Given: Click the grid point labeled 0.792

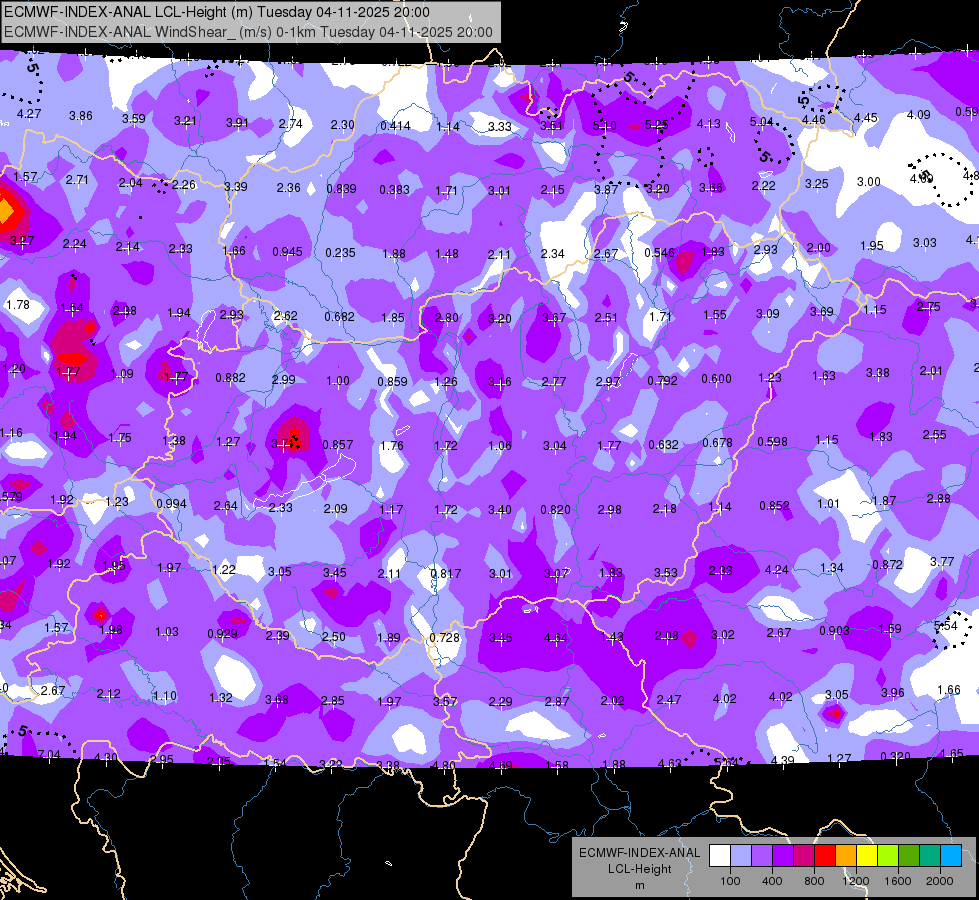Looking at the screenshot, I should tap(662, 380).
